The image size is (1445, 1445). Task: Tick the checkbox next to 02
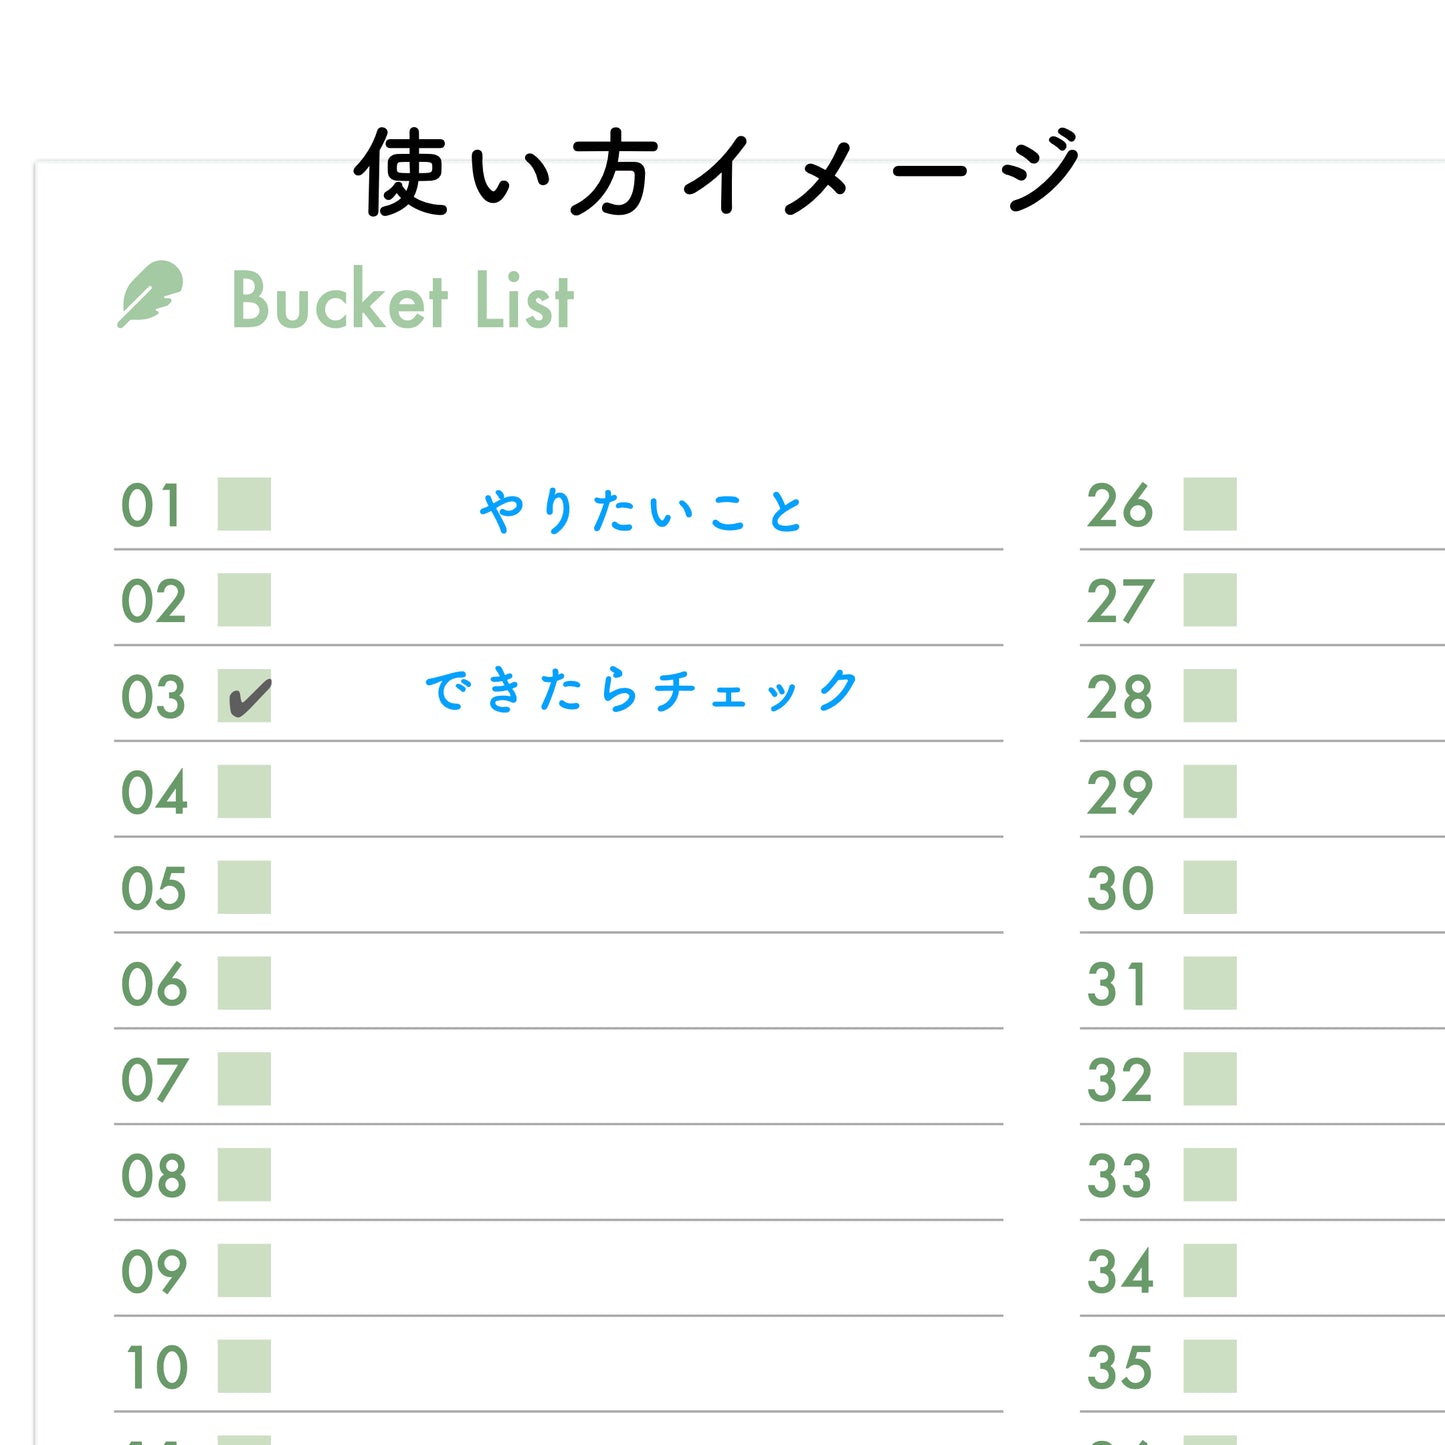[244, 600]
